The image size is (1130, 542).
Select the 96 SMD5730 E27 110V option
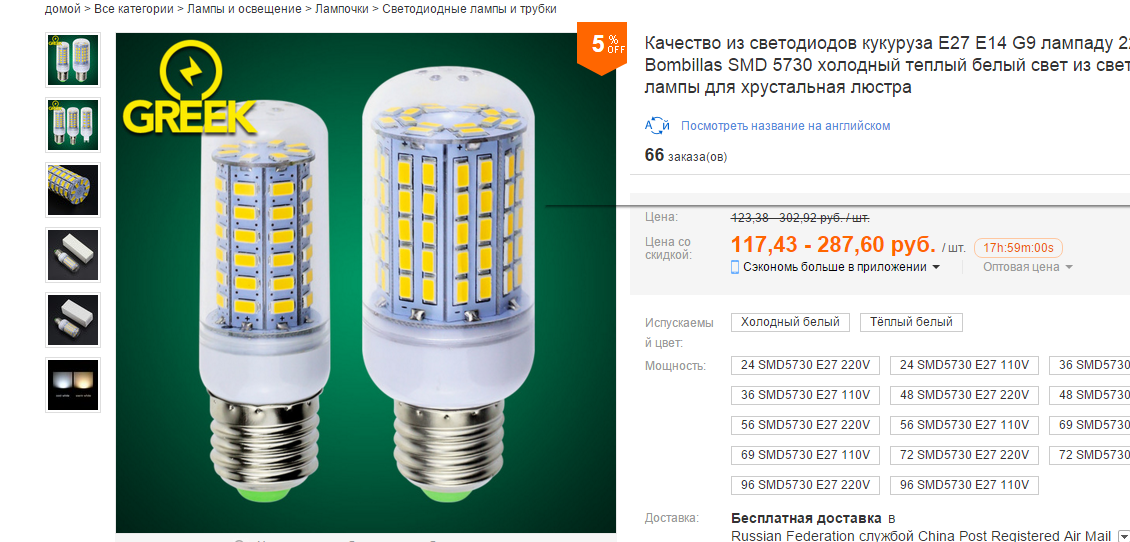964,485
